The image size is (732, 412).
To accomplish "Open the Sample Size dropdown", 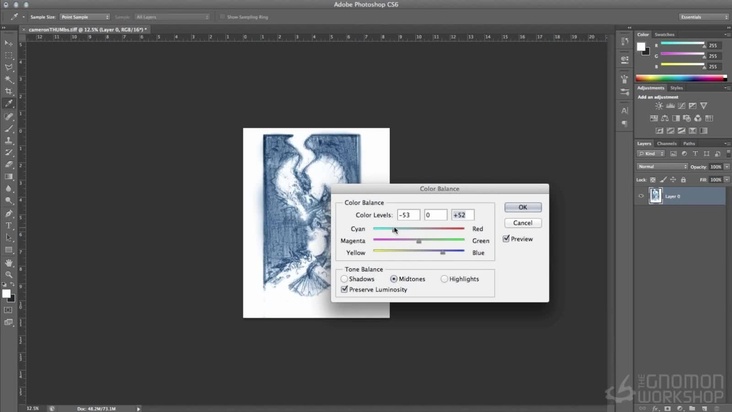I will coord(84,17).
